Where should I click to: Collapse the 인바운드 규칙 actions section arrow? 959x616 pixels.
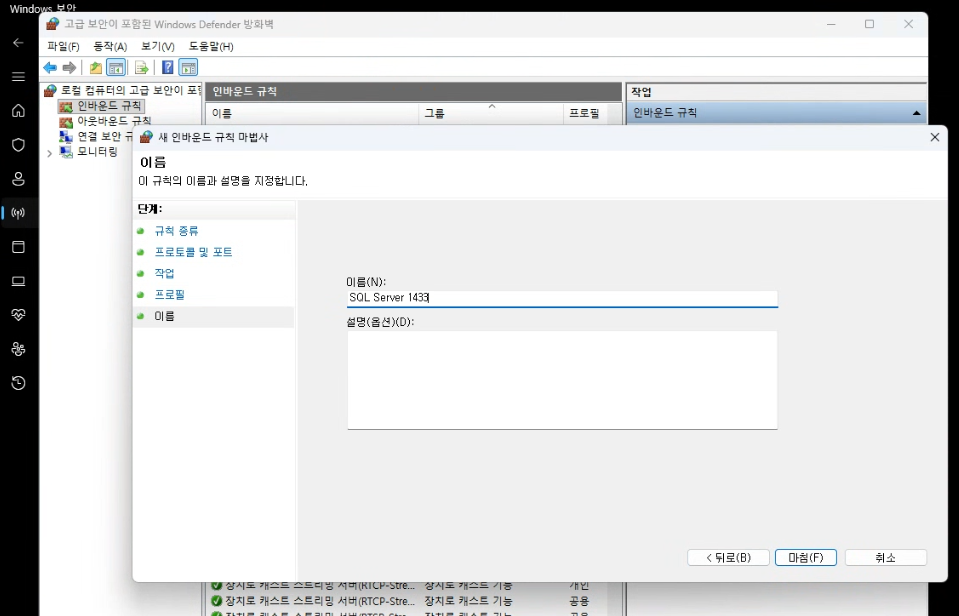(x=916, y=113)
